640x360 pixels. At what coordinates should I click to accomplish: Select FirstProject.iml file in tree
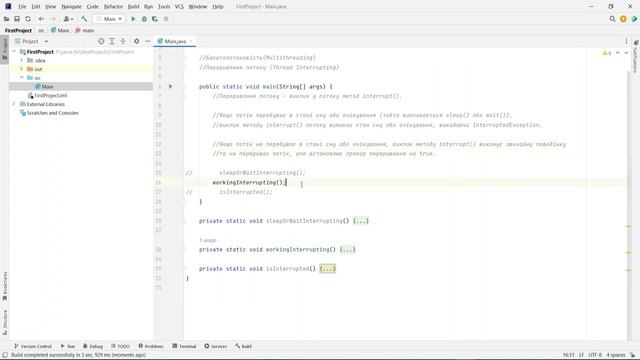51,95
